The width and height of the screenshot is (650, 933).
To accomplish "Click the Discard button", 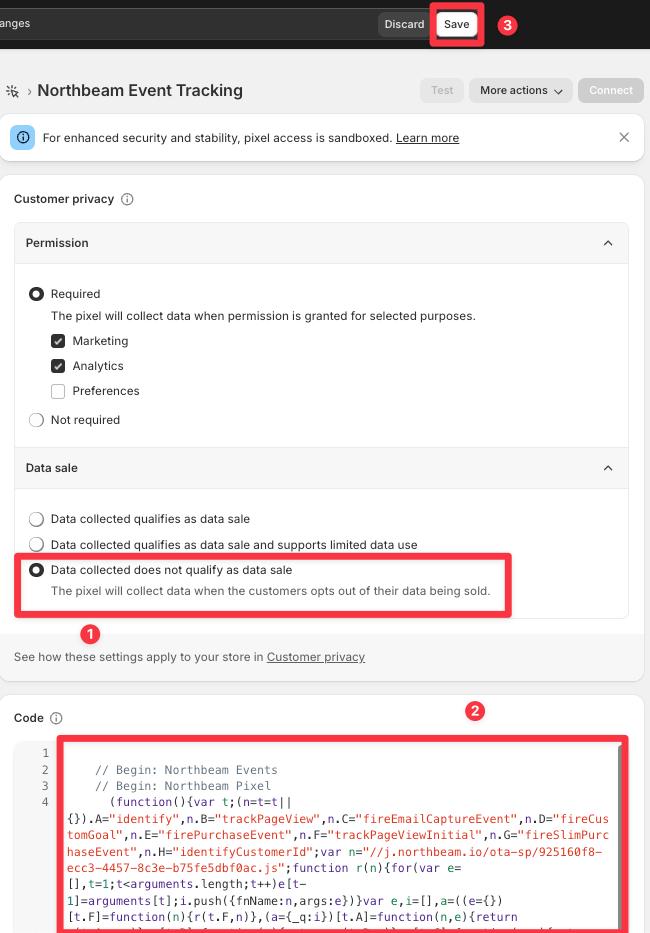I will (x=404, y=24).
